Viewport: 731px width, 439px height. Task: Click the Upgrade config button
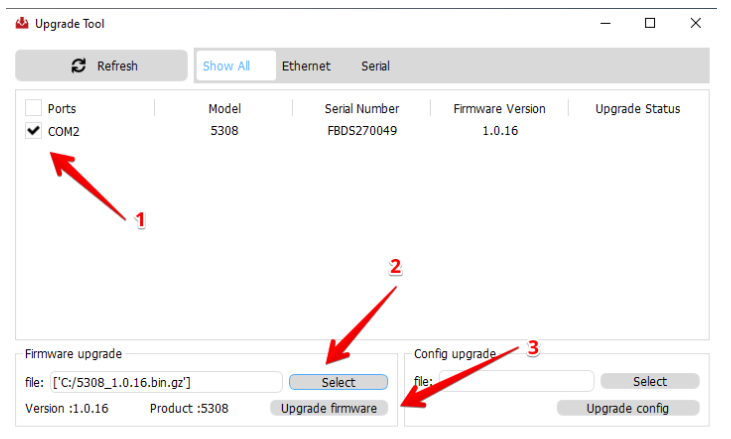pos(628,408)
